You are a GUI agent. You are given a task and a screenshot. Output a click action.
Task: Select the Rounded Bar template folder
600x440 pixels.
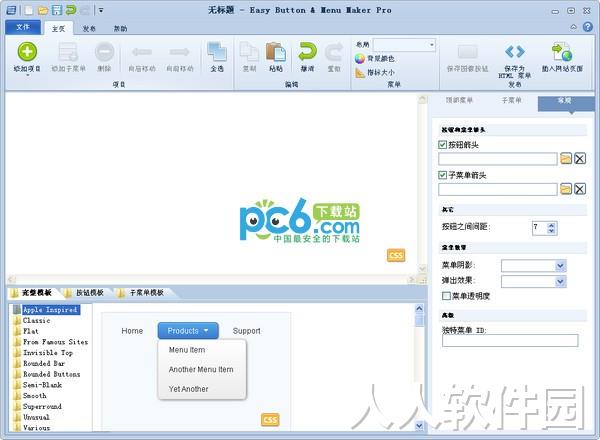[x=39, y=363]
